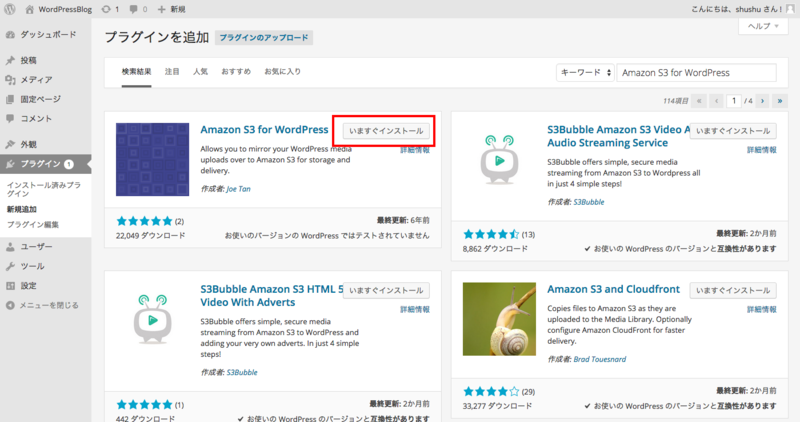Collapse menu via メニューを閉じる arrow icon
The image size is (800, 422).
[x=10, y=305]
